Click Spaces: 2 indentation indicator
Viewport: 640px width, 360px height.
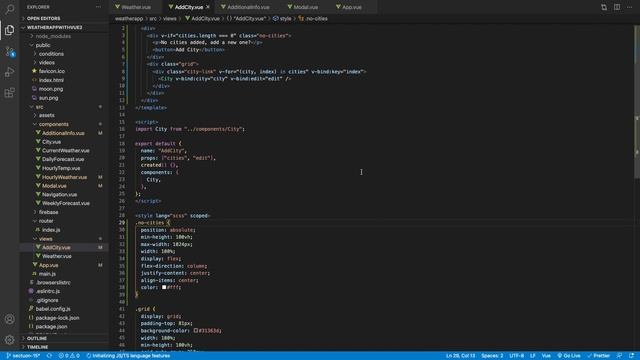tap(492, 356)
